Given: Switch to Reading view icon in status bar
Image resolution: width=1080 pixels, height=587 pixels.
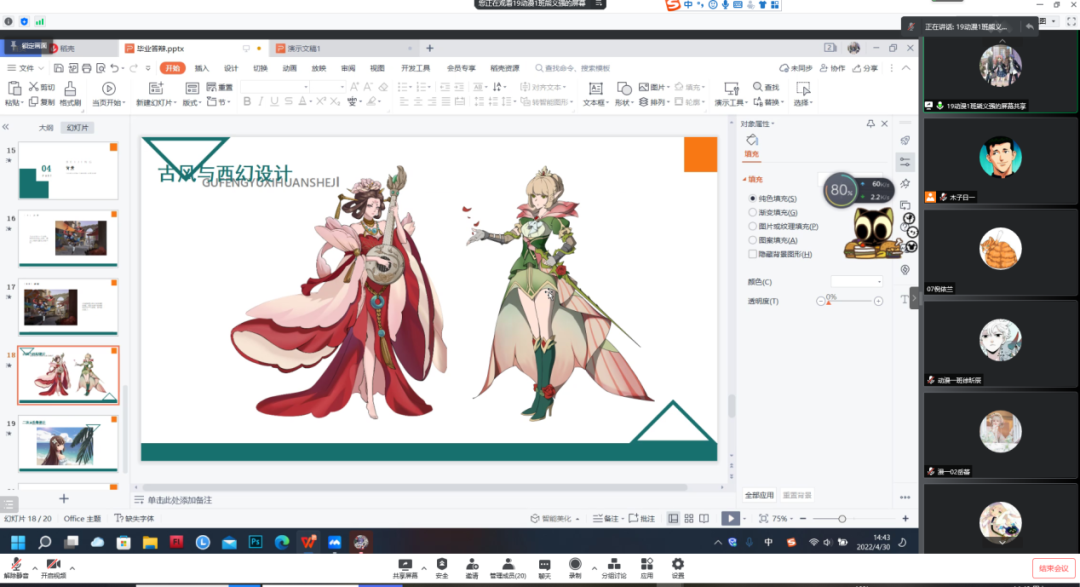Looking at the screenshot, I should click(x=704, y=518).
